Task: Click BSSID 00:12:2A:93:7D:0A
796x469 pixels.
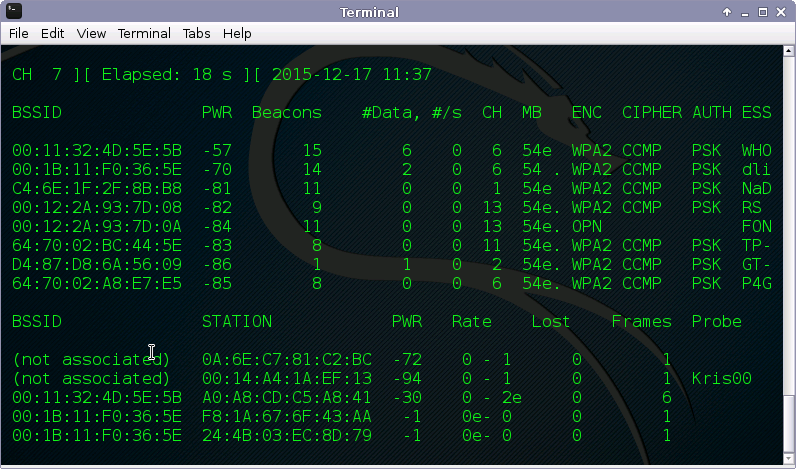Action: (97, 226)
